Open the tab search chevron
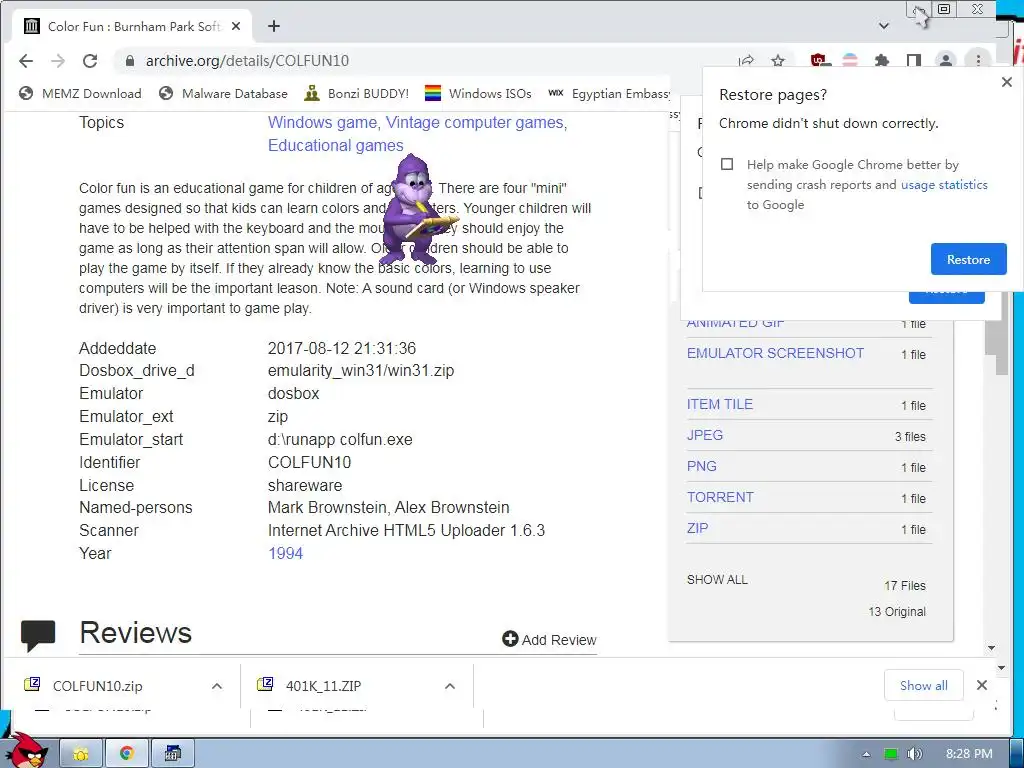Screen dimensions: 1024x768 (x=884, y=26)
